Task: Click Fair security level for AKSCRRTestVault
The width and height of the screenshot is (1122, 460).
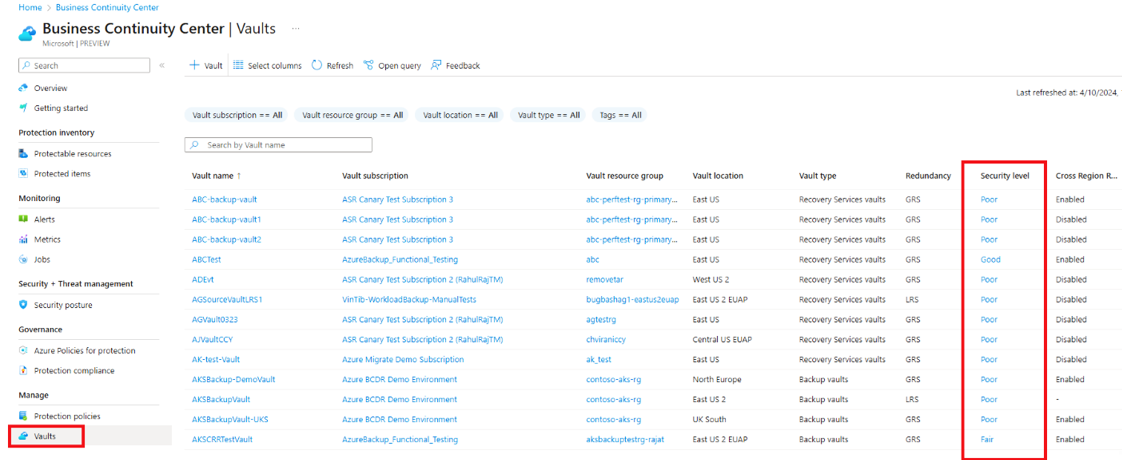Action: (x=987, y=439)
